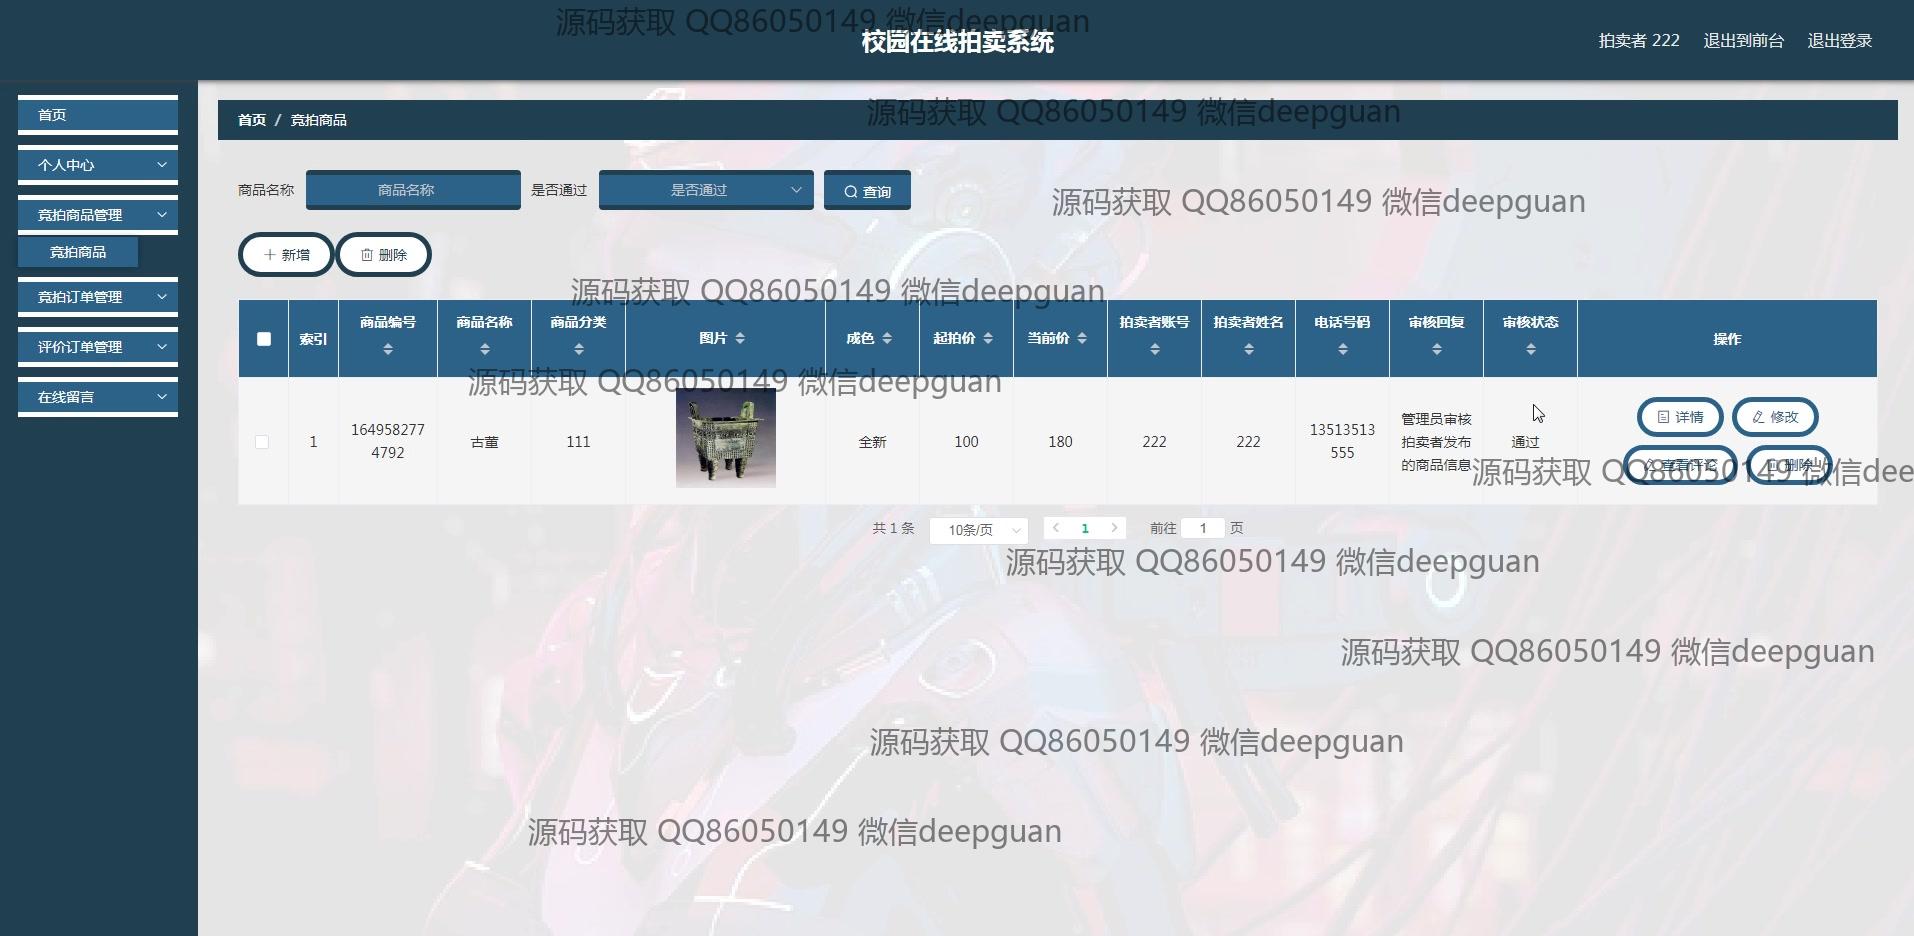Click the 删除 button beside 新增
This screenshot has width=1914, height=936.
pos(384,255)
